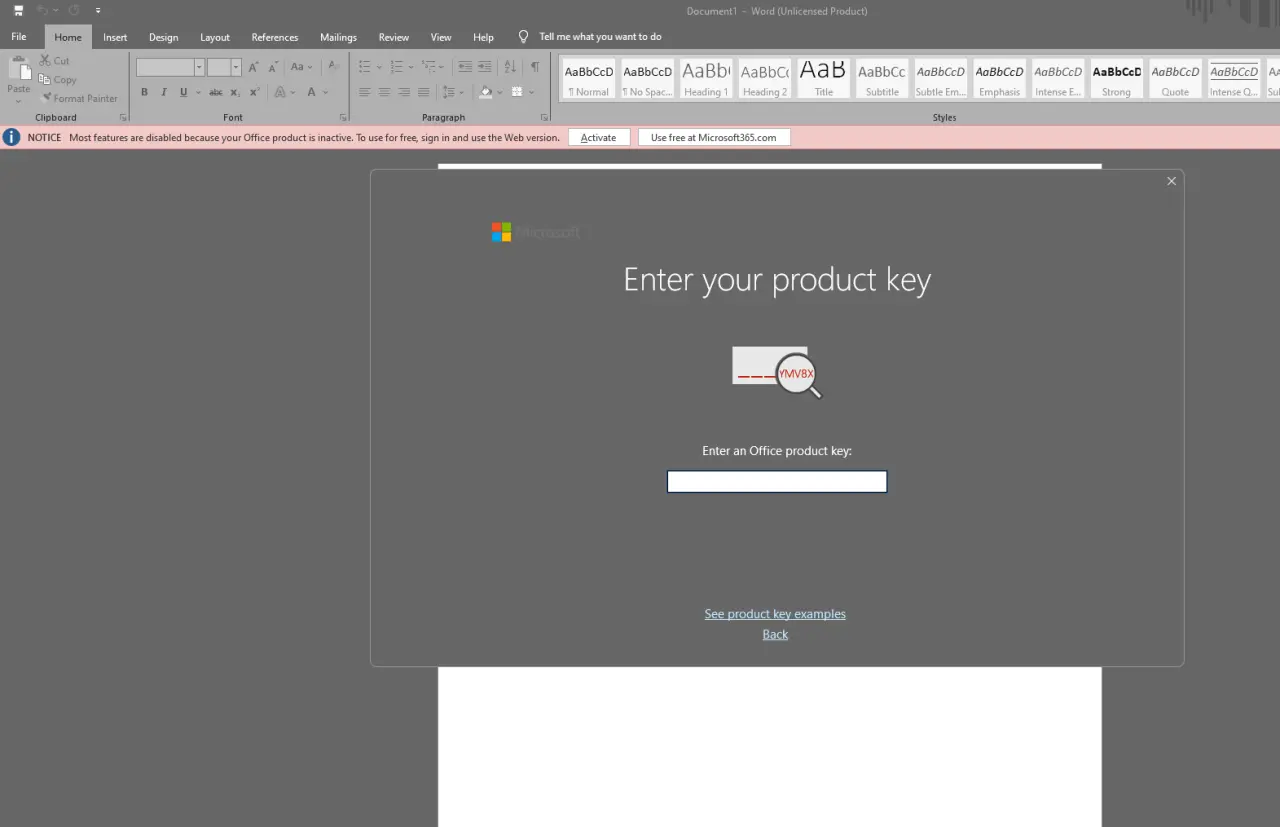Toggle Italic formatting
Screen dimensions: 1280x827
(164, 92)
